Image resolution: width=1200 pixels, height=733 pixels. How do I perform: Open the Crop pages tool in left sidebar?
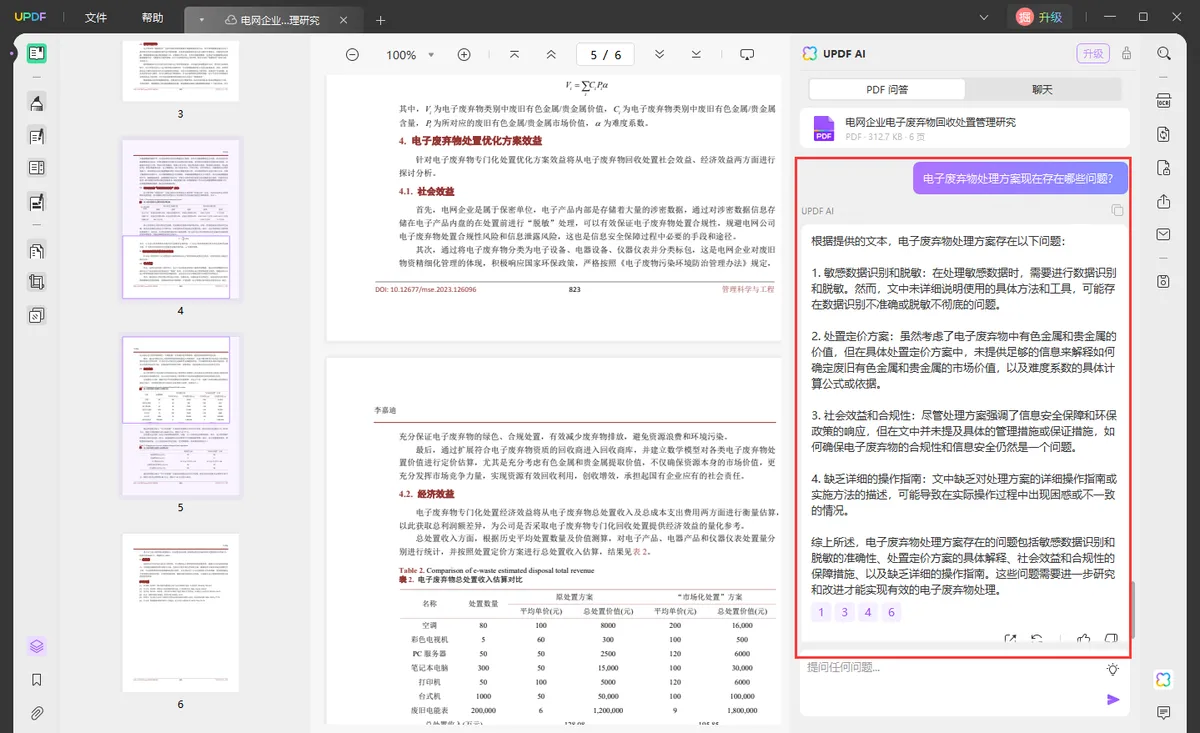coord(37,283)
